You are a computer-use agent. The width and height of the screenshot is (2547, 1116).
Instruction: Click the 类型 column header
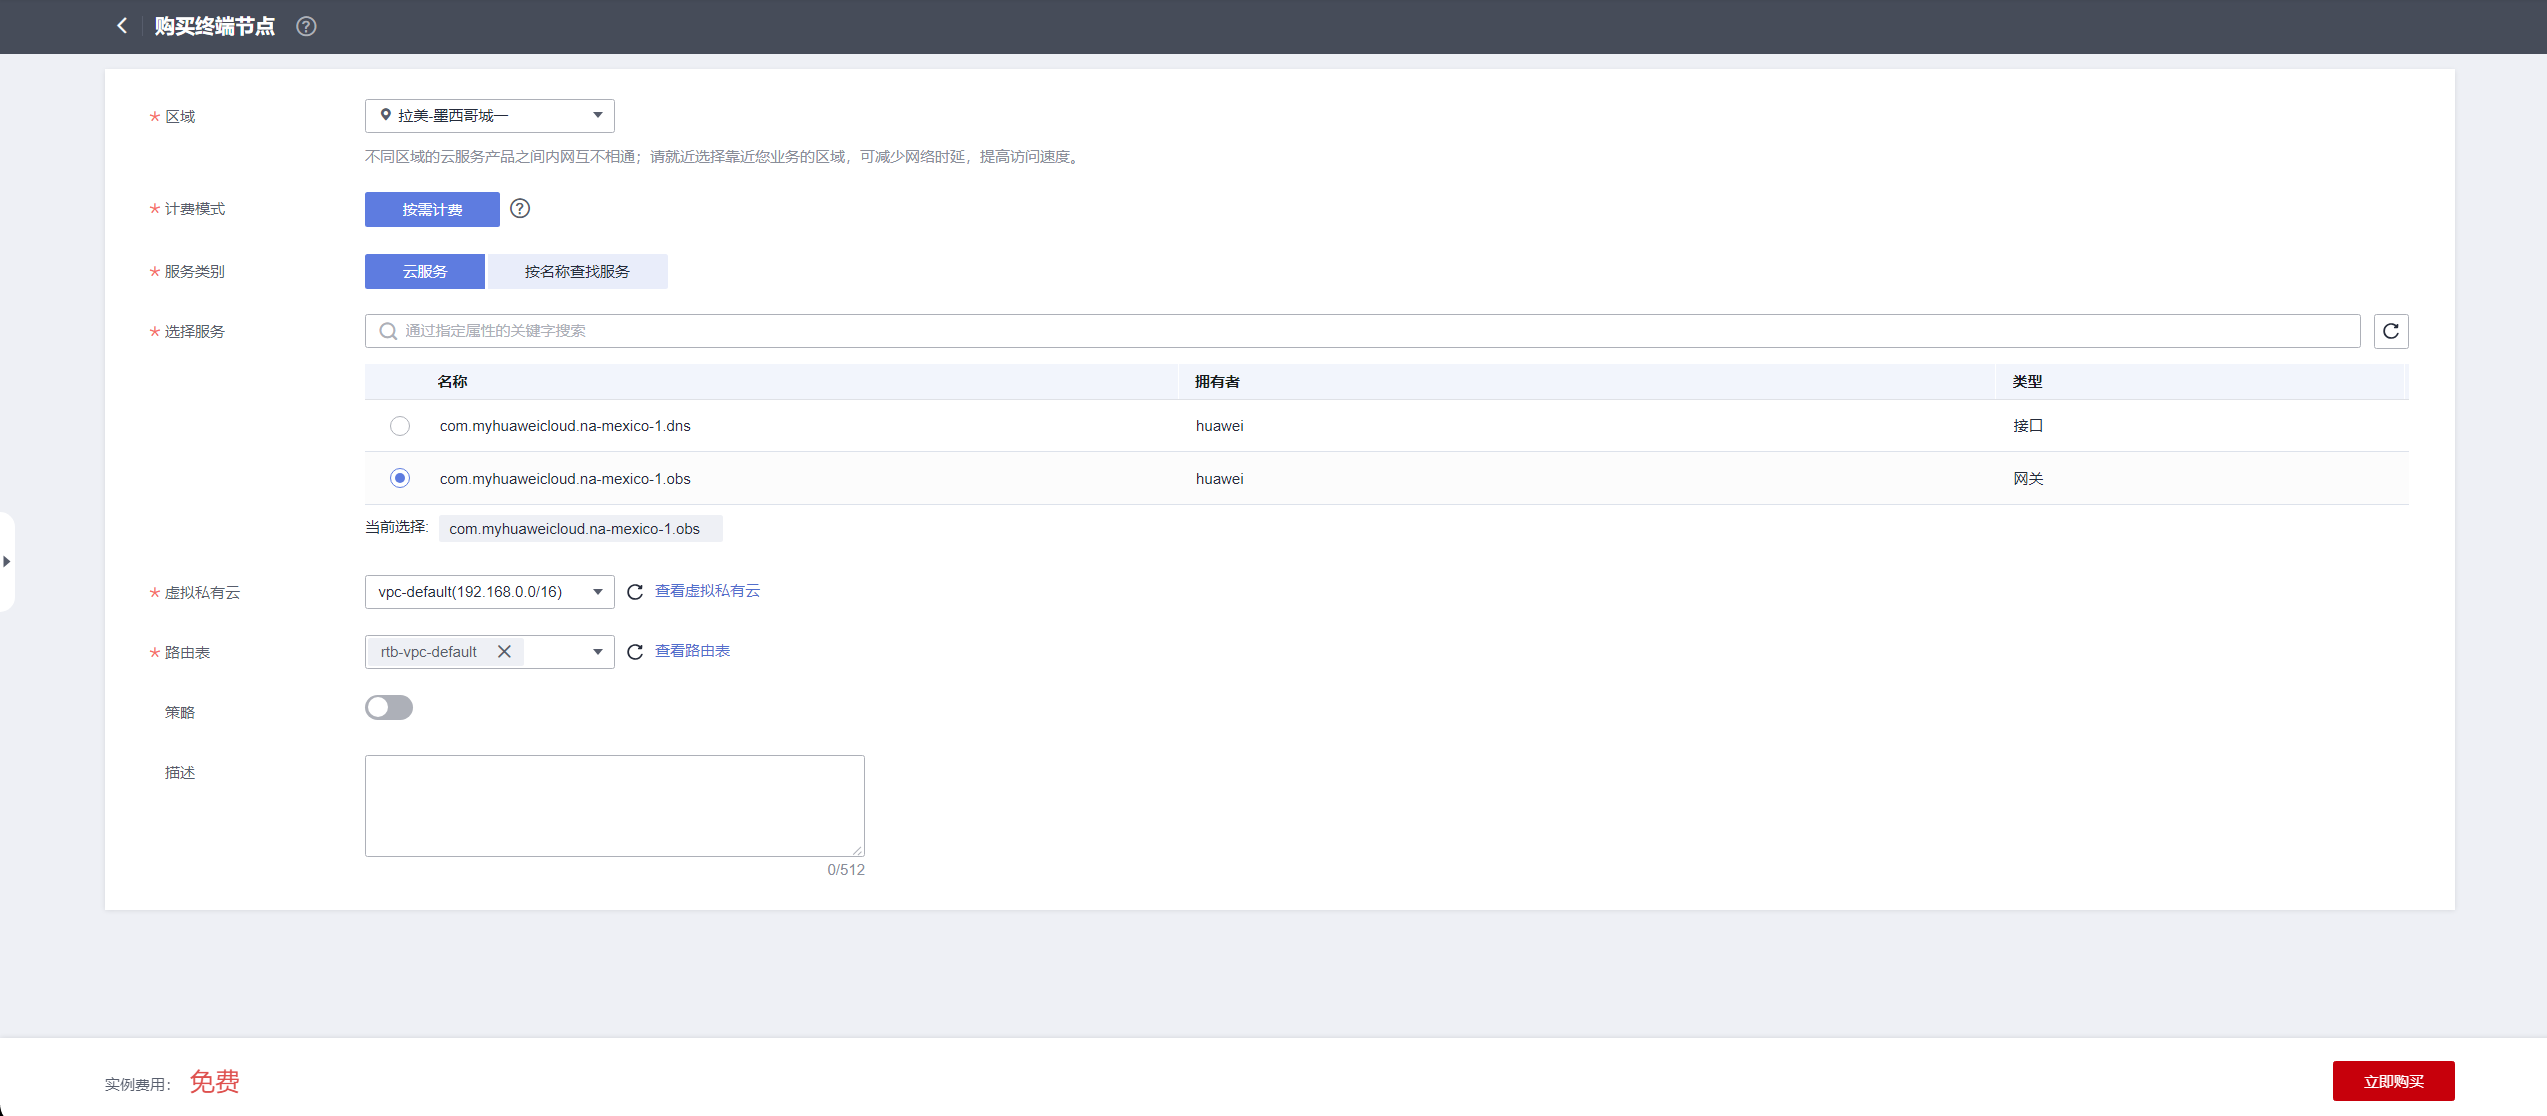(x=2028, y=382)
